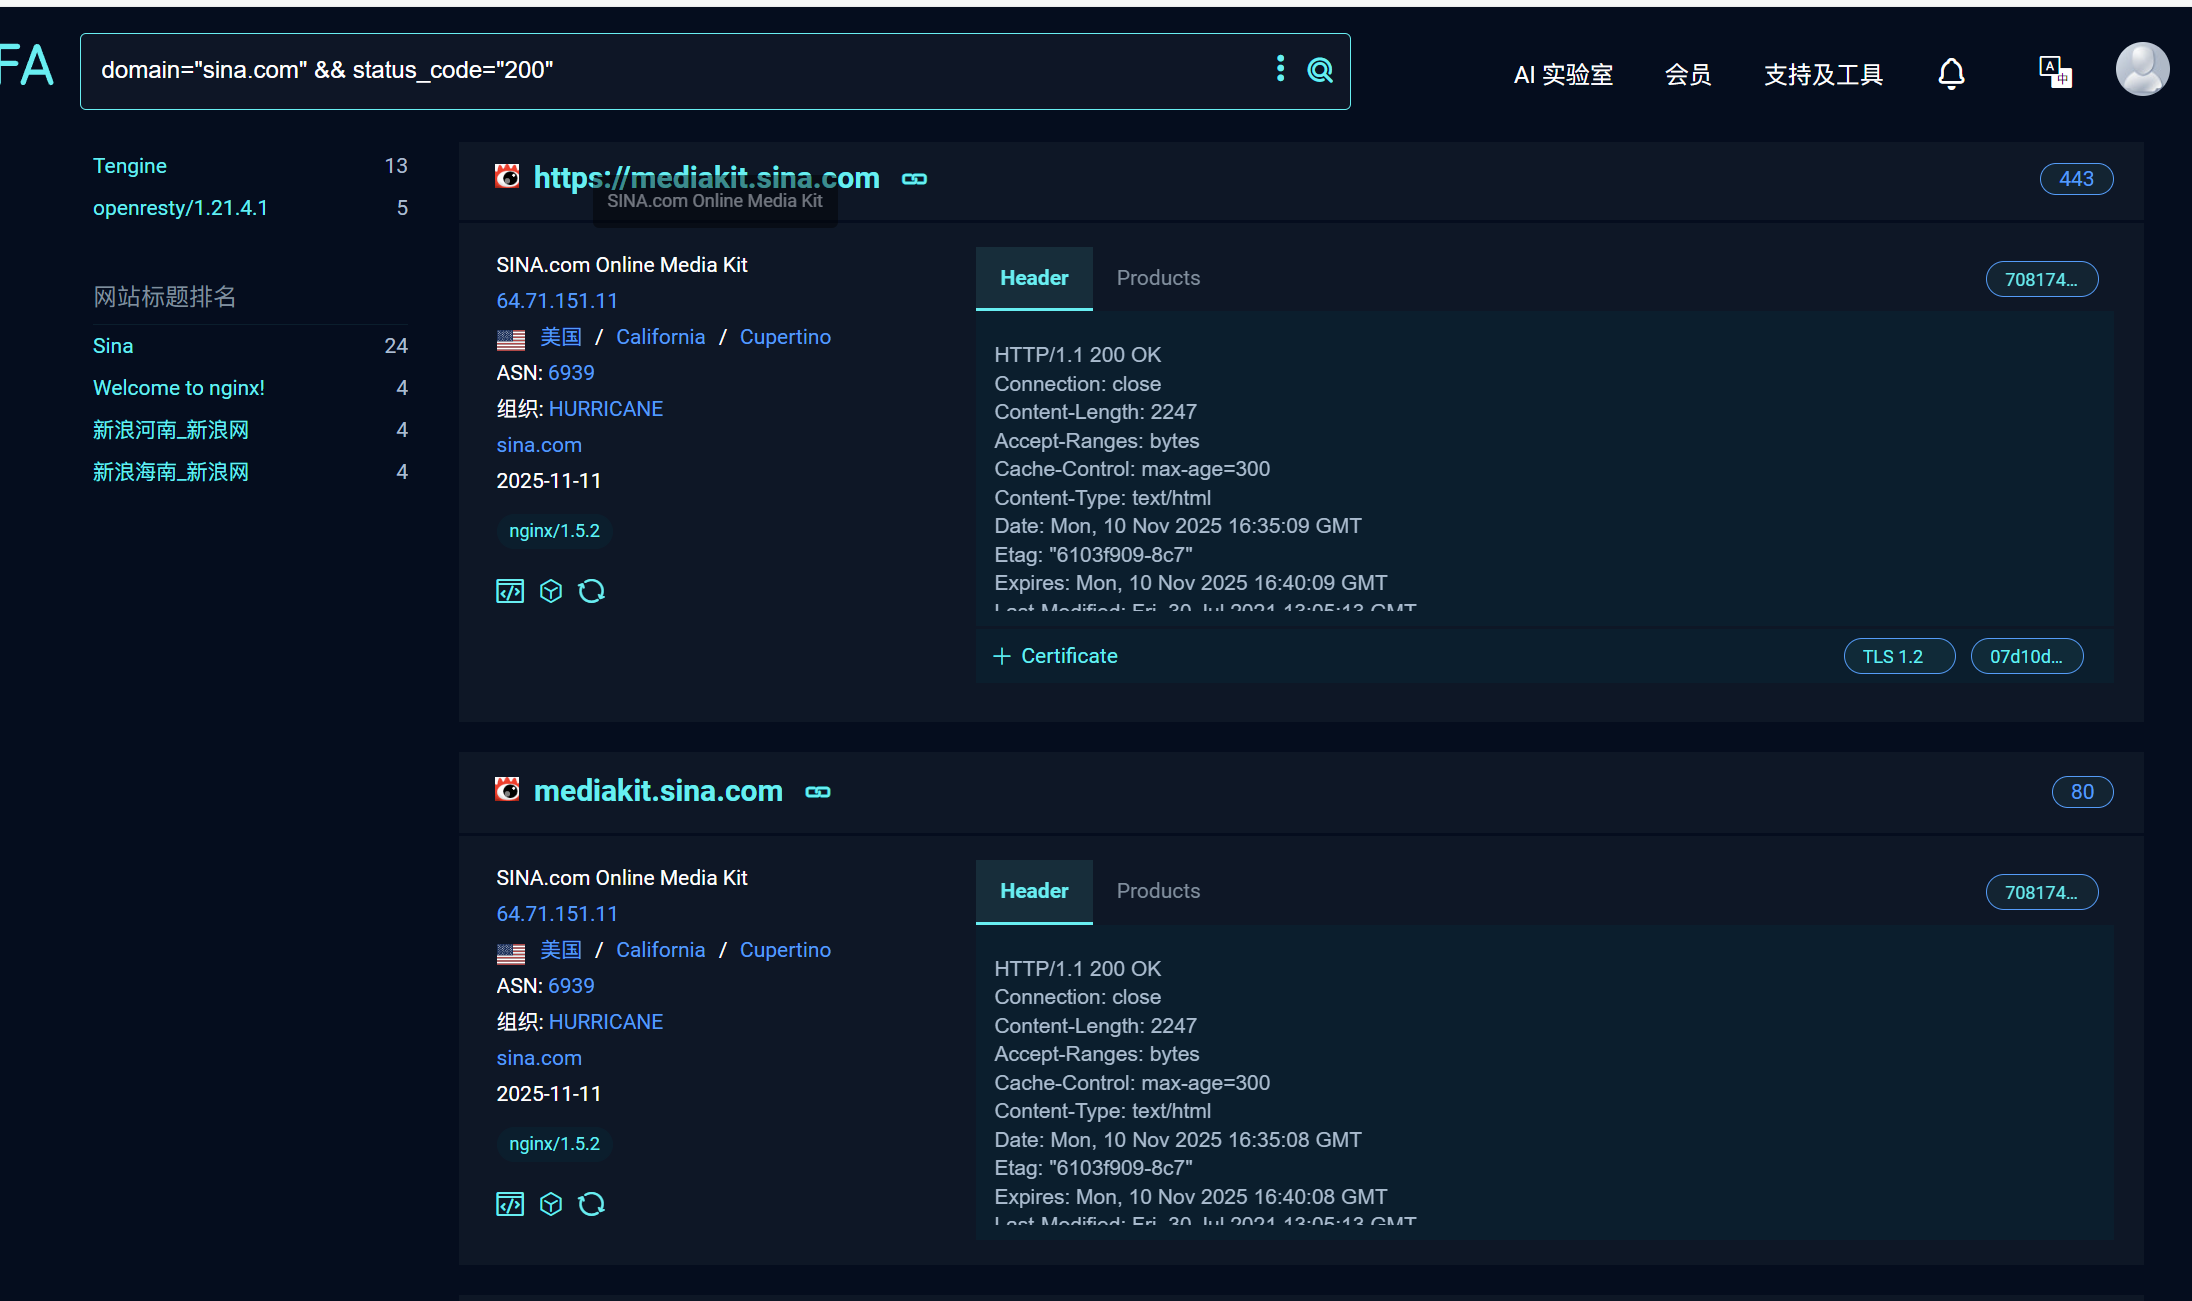The image size is (2192, 1301).
Task: Click the link icon beside mediakit.sina.com port 80
Action: [818, 792]
